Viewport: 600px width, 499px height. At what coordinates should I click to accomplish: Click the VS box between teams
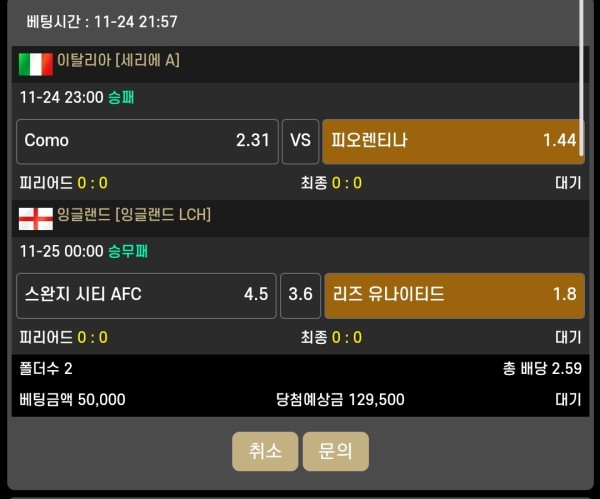point(300,141)
